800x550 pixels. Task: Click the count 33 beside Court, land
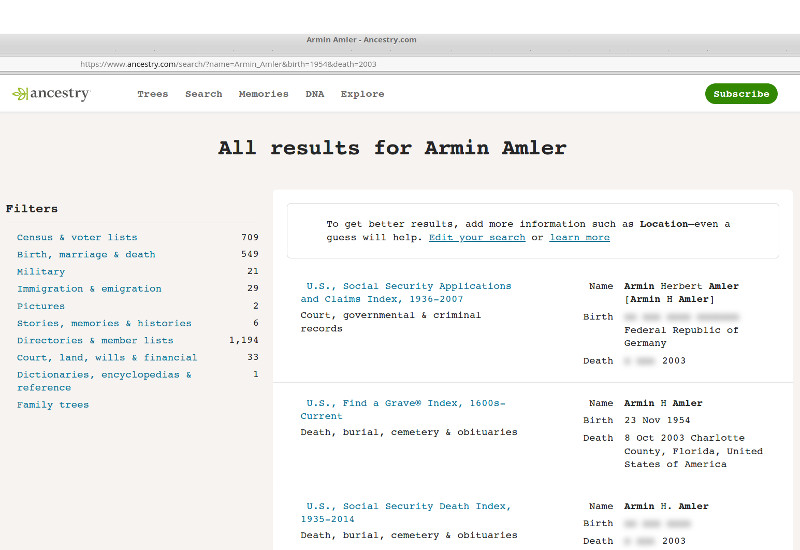[x=253, y=357]
